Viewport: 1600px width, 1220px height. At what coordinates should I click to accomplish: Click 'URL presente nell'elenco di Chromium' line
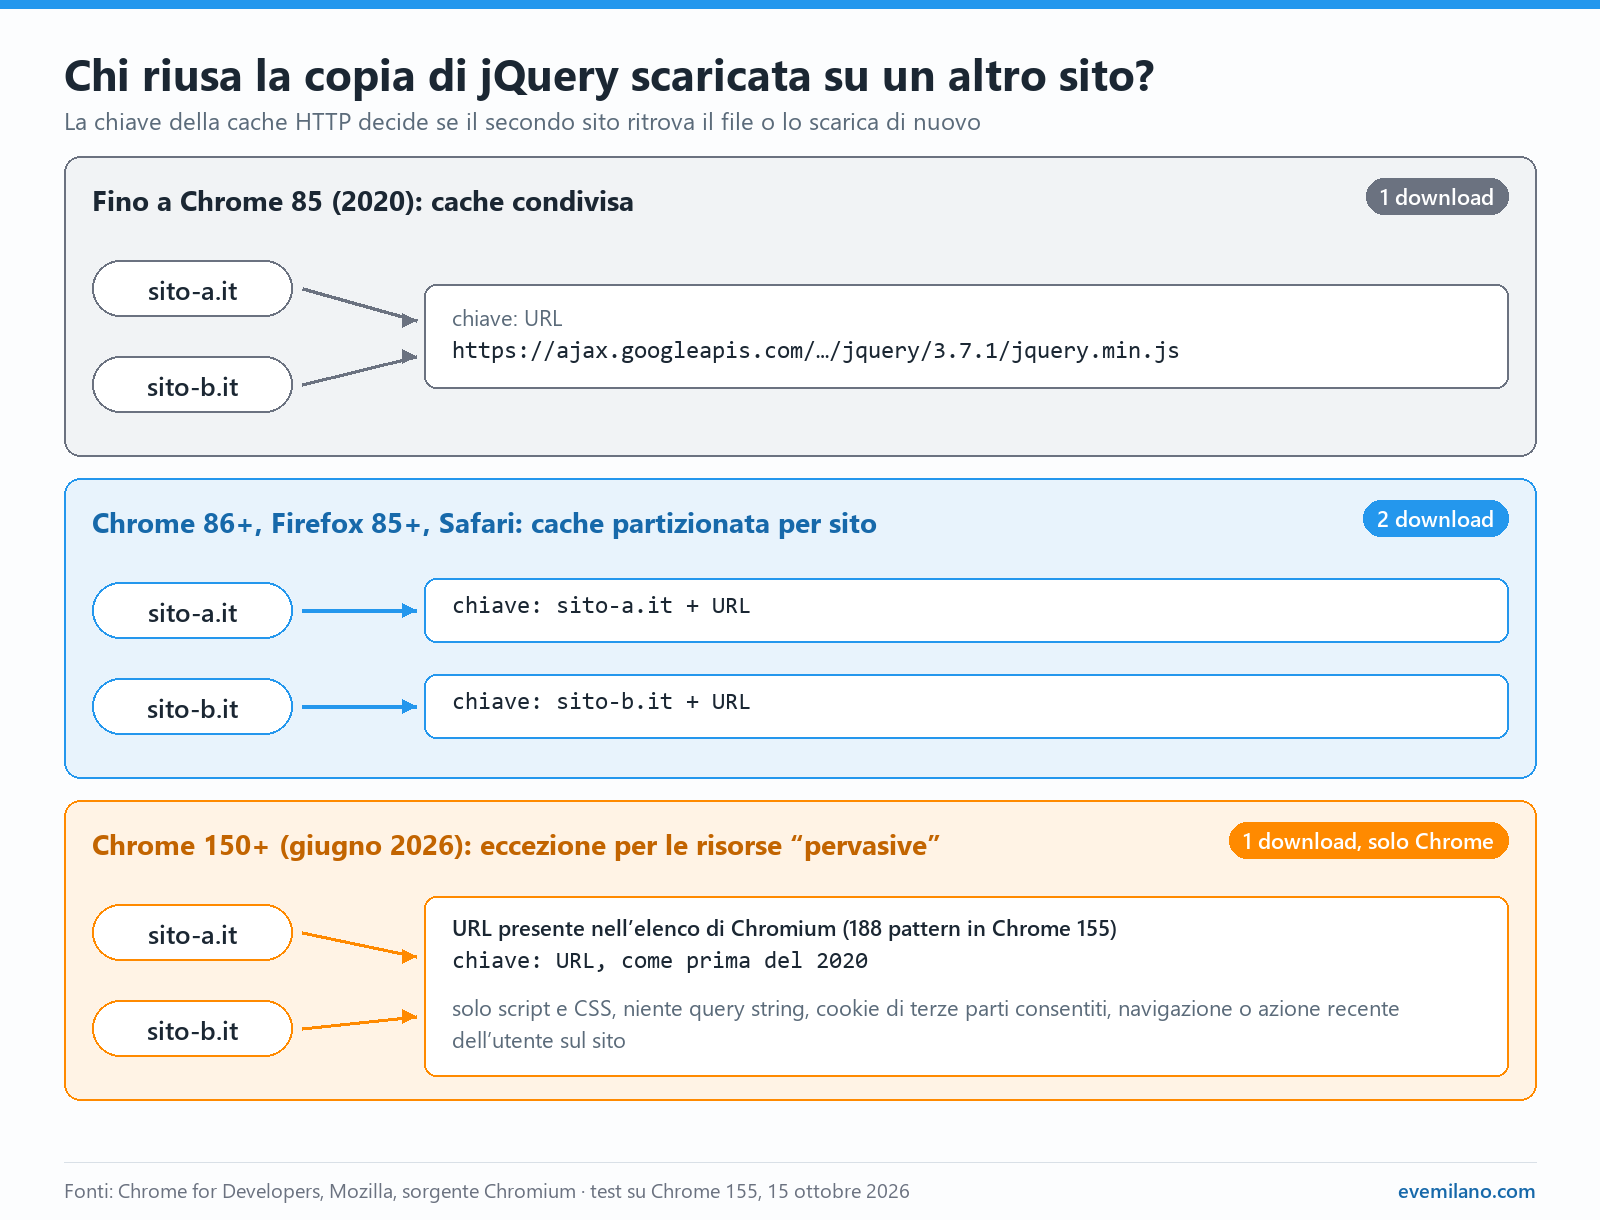pos(784,928)
